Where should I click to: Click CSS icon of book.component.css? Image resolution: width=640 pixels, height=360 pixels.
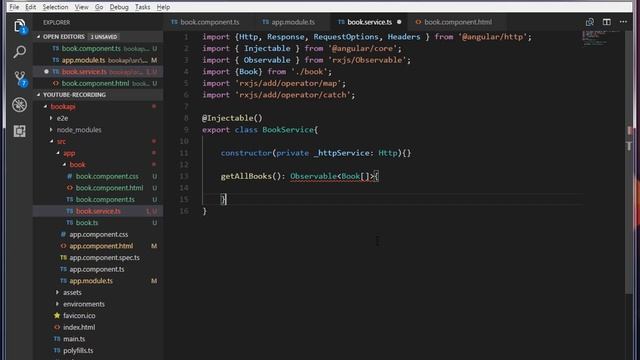69,176
